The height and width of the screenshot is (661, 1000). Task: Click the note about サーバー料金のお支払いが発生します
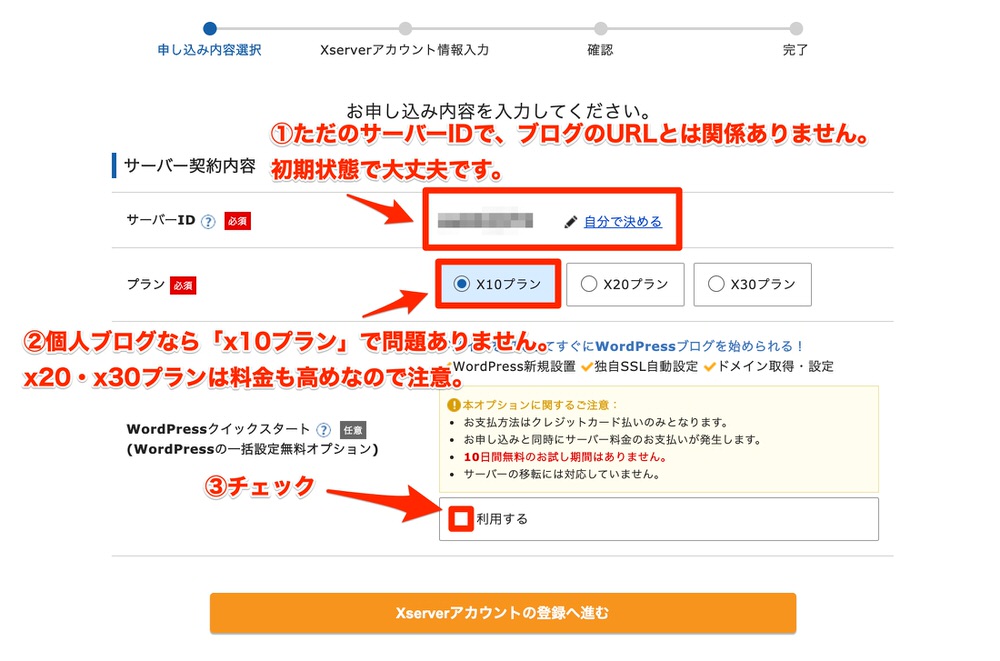tap(612, 440)
